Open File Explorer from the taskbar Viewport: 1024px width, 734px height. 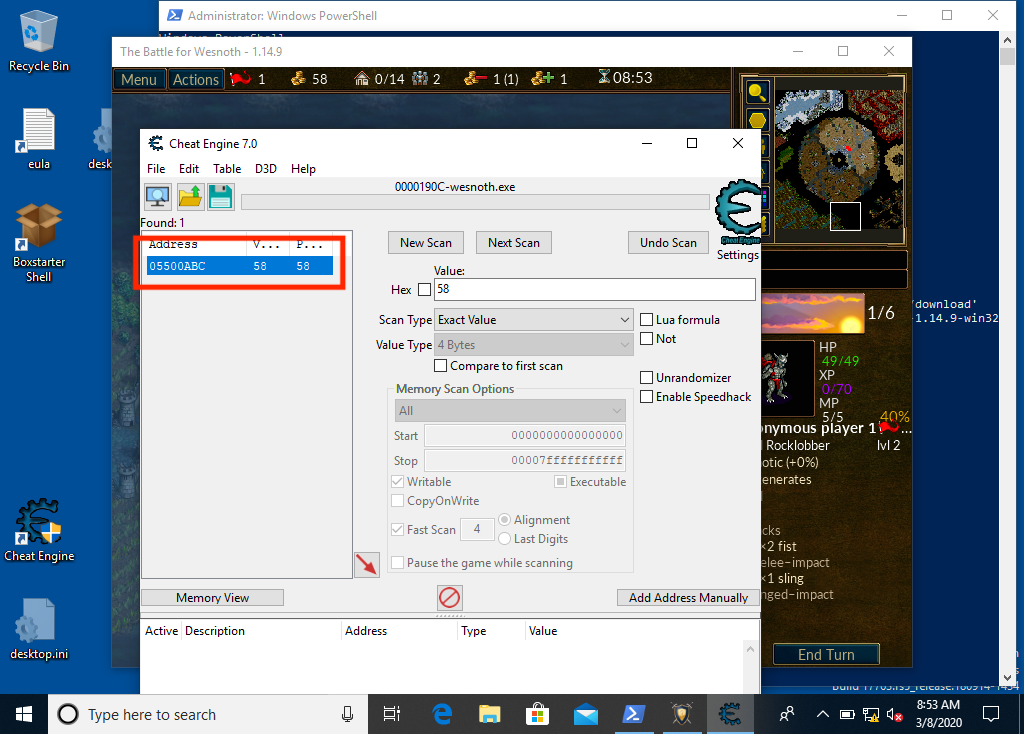coord(490,714)
